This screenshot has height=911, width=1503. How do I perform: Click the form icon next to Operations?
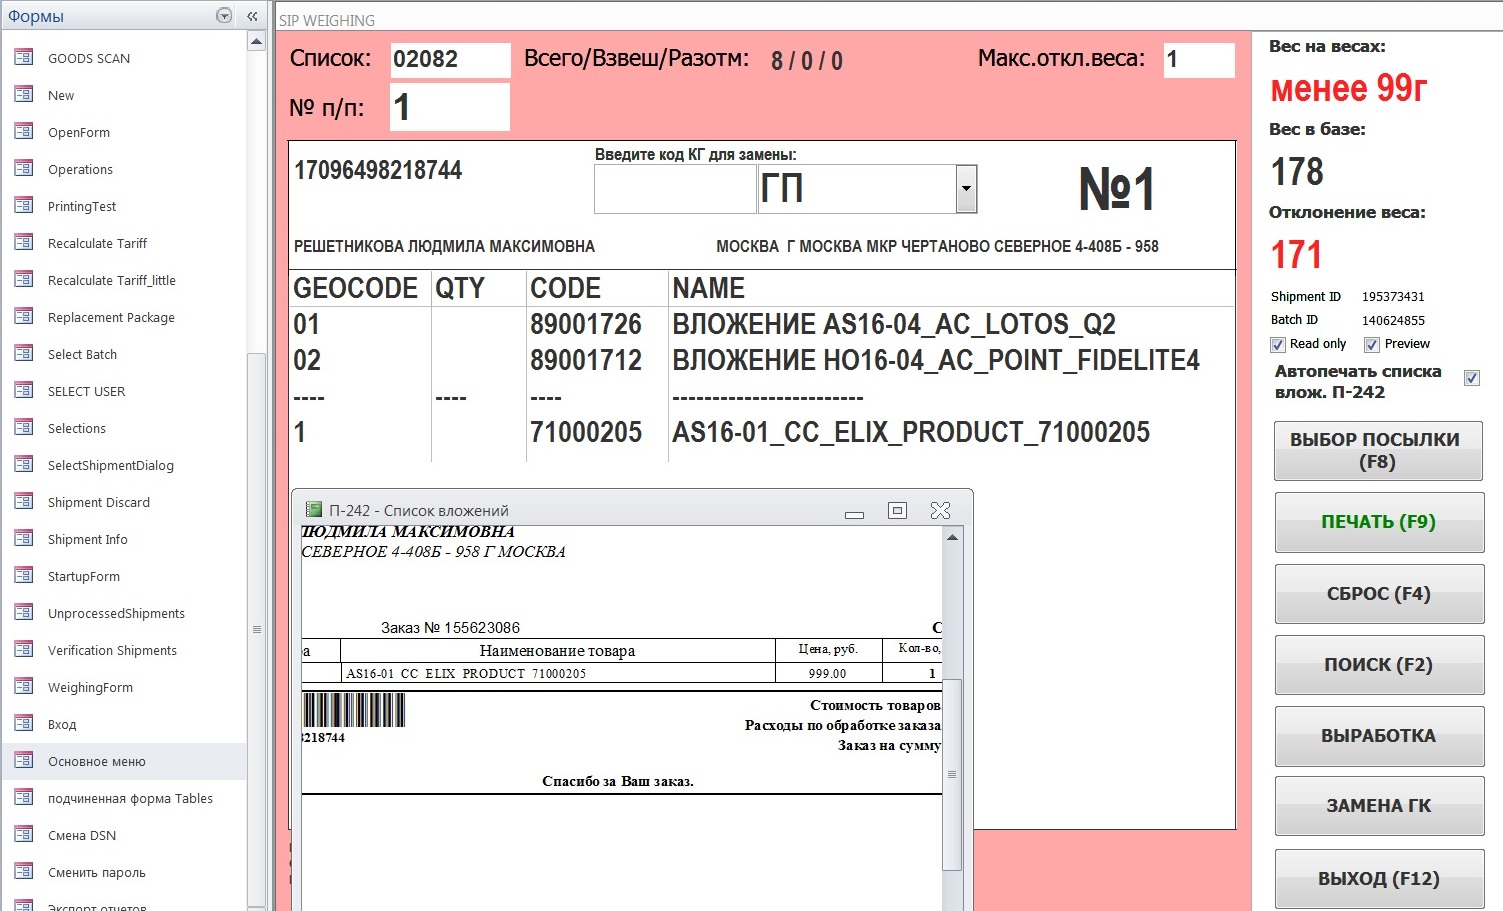tap(24, 169)
